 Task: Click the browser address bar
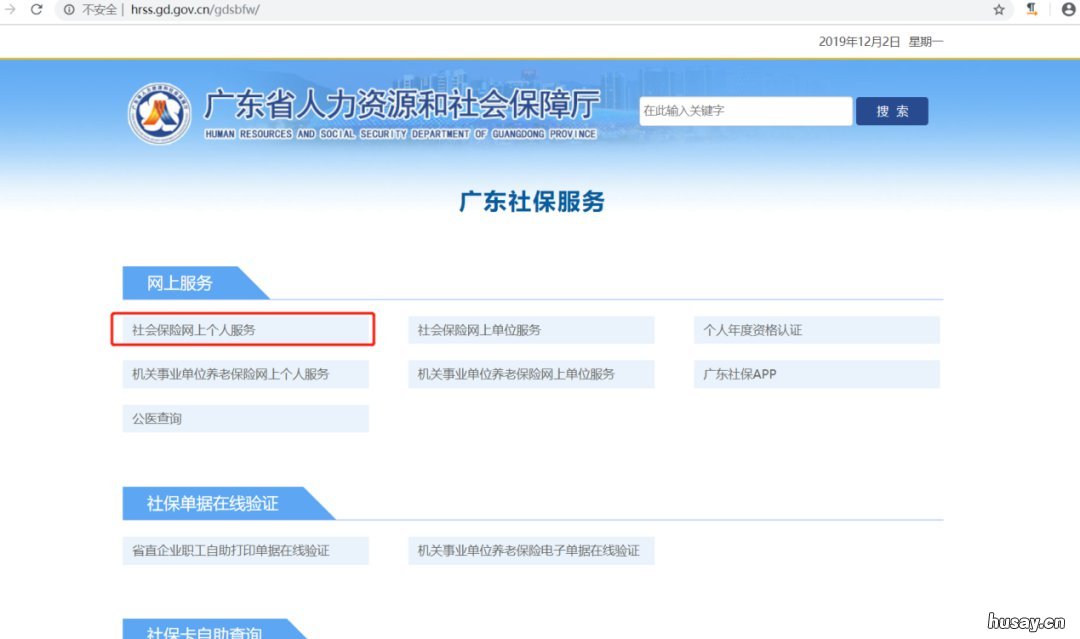(x=400, y=10)
